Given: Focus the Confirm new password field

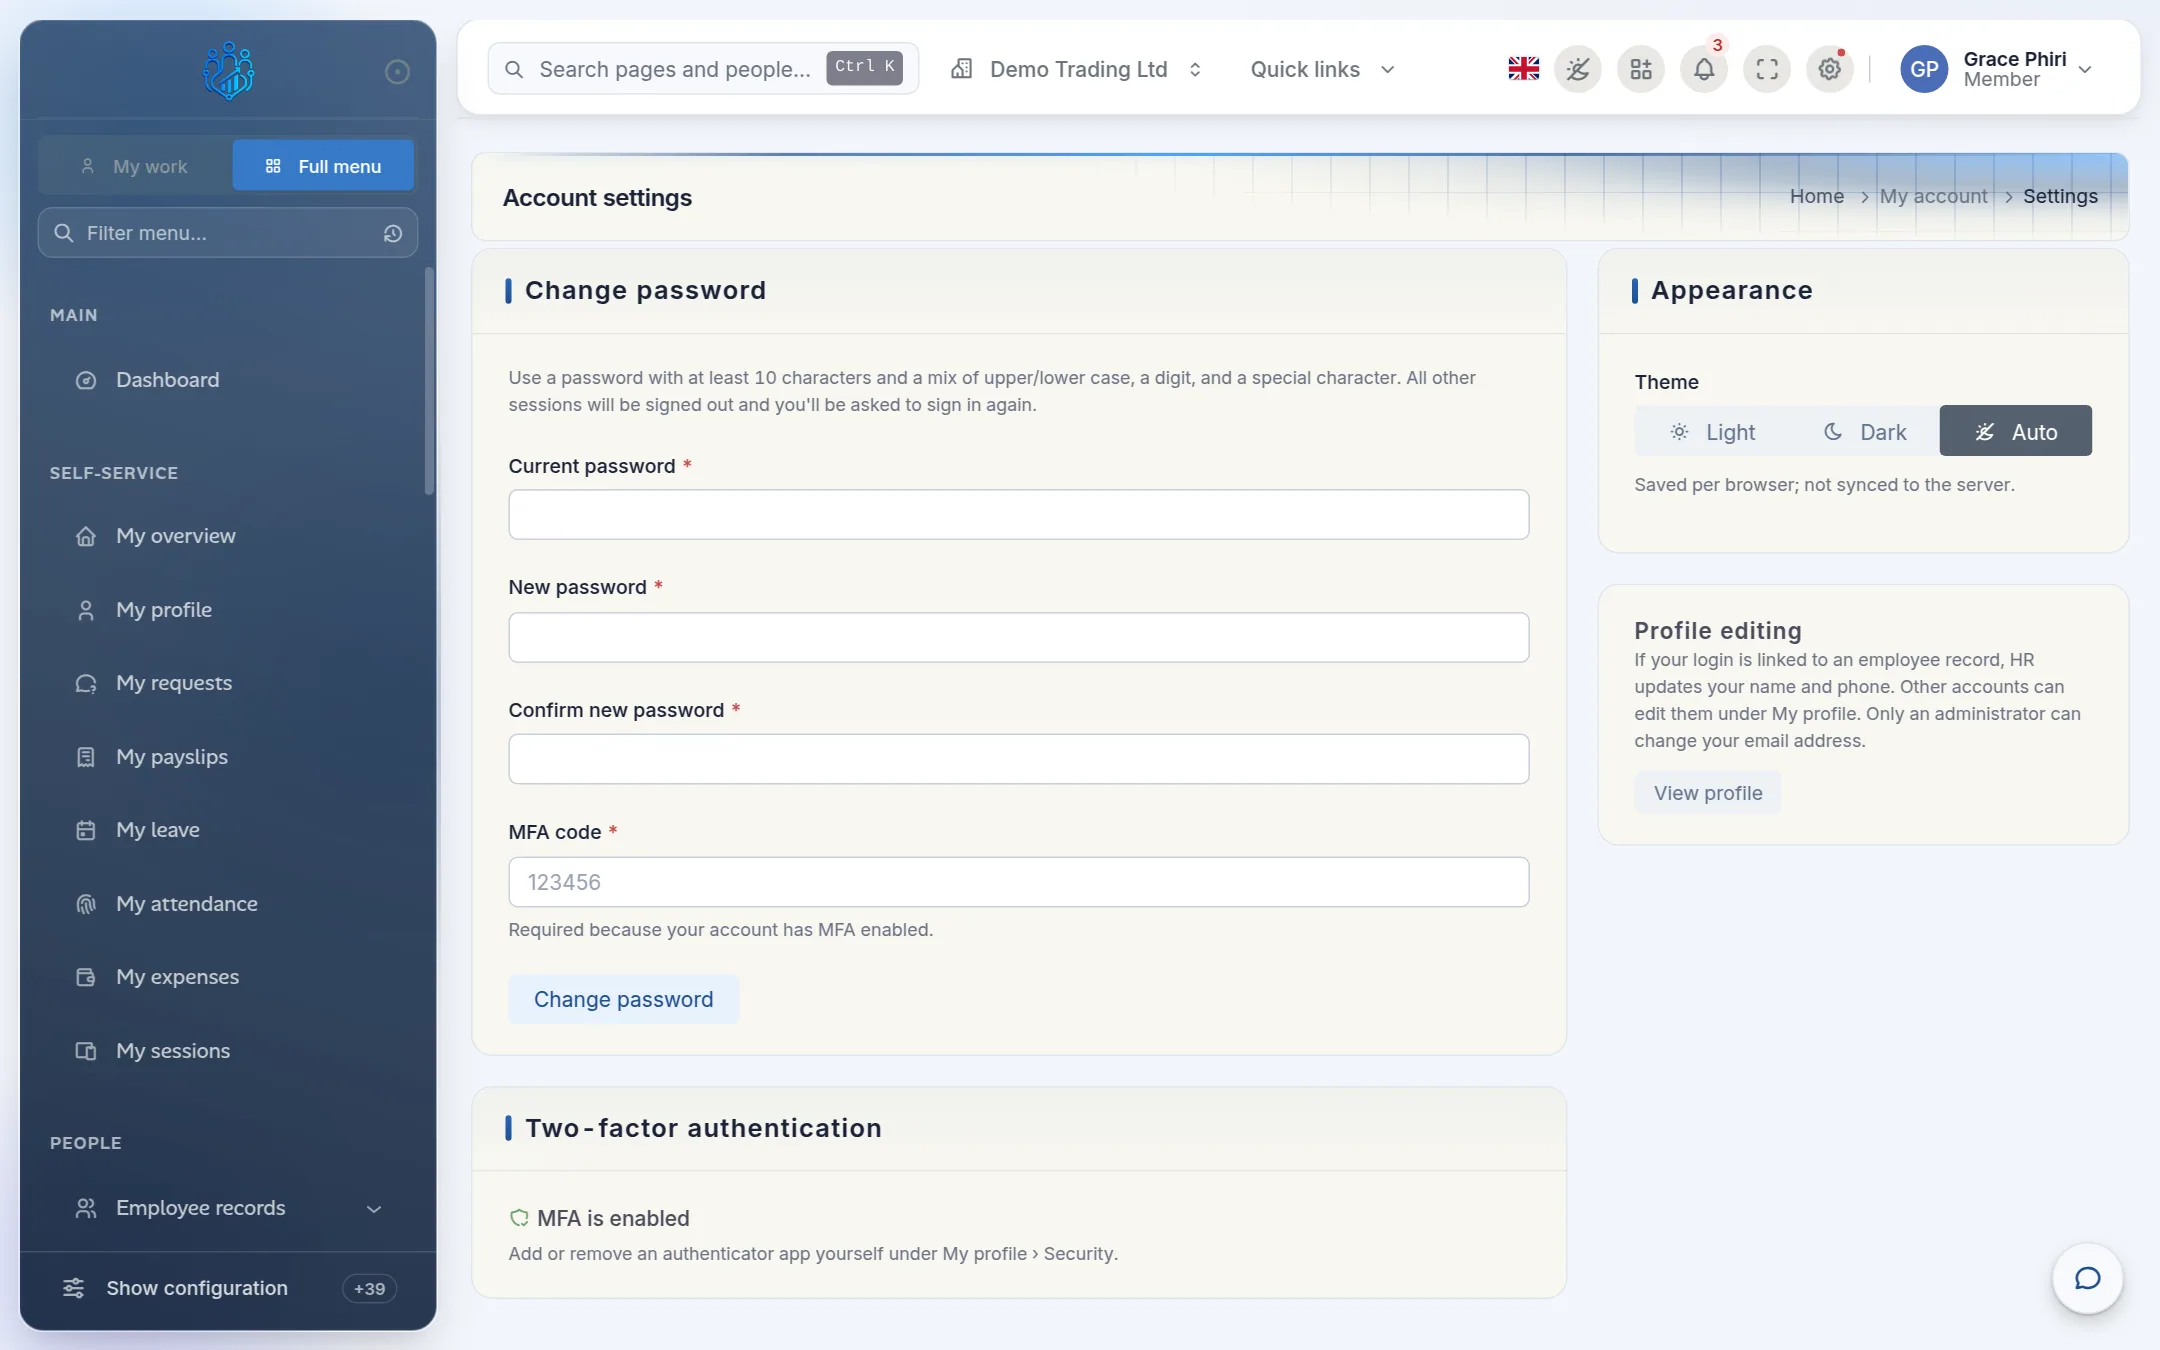Looking at the screenshot, I should coord(1018,760).
